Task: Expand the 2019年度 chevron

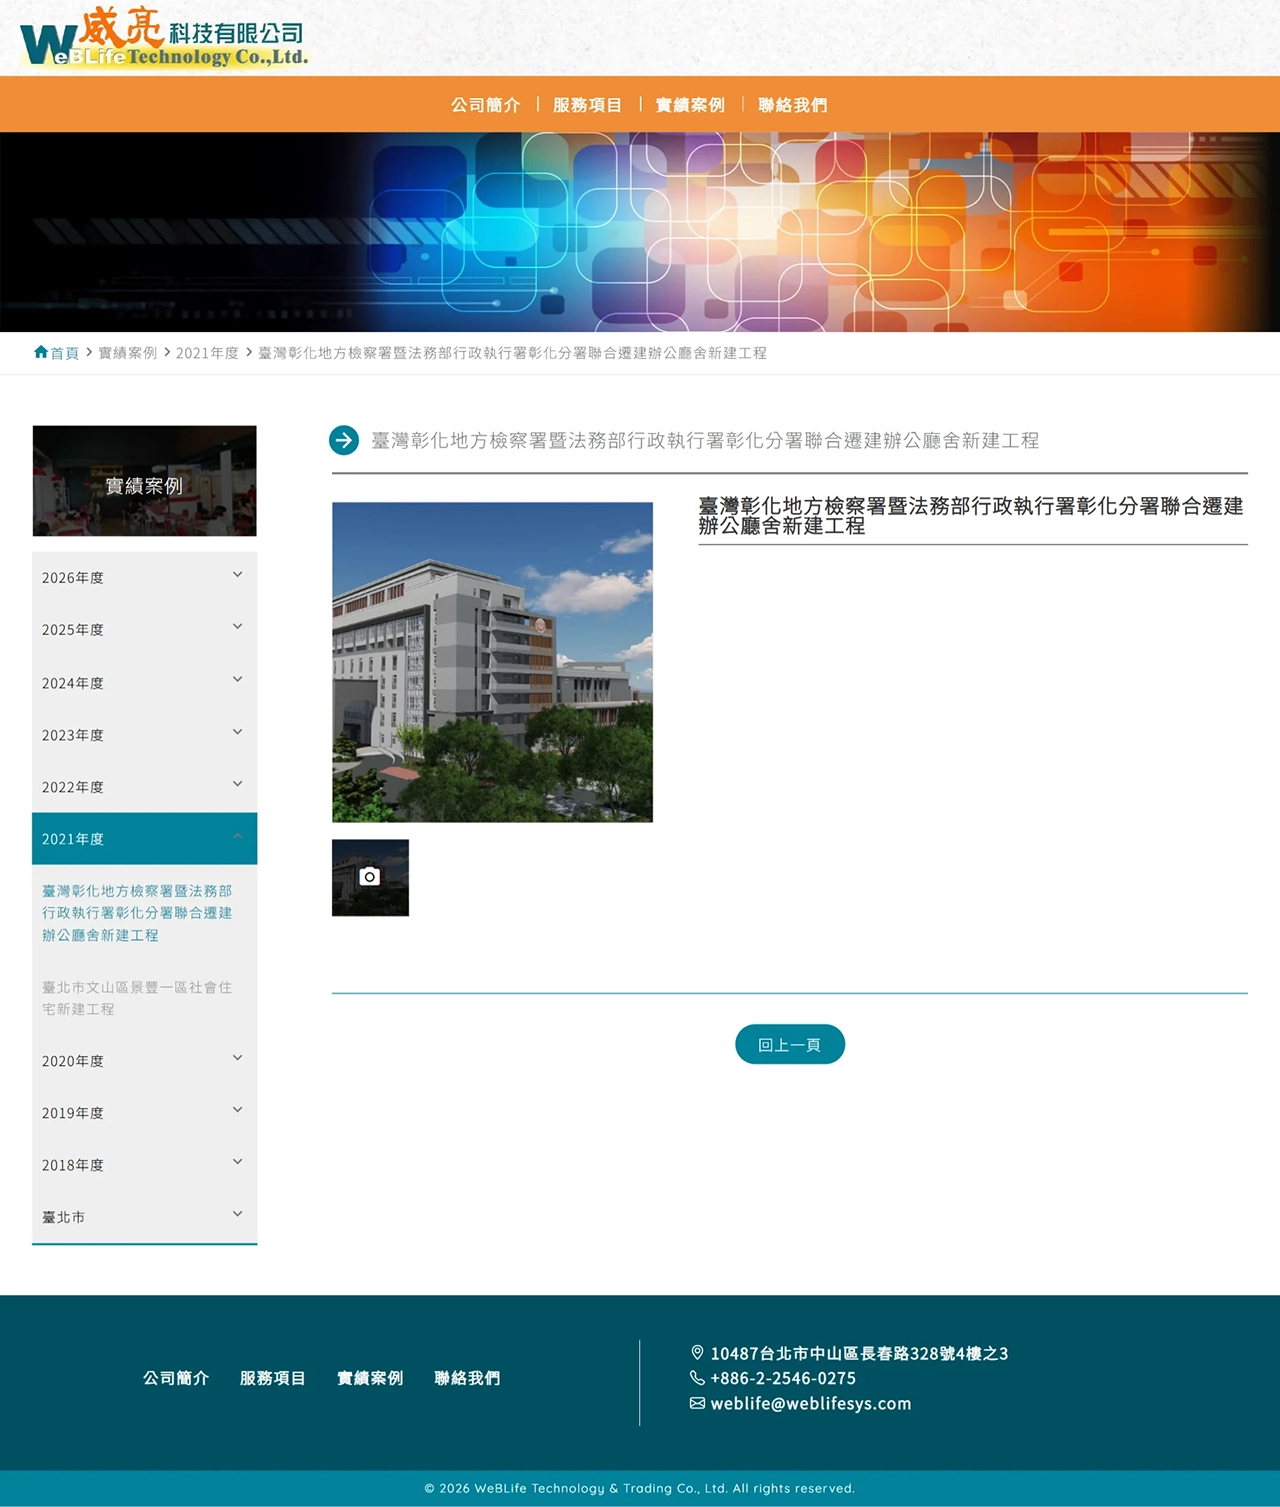Action: coord(238,1110)
